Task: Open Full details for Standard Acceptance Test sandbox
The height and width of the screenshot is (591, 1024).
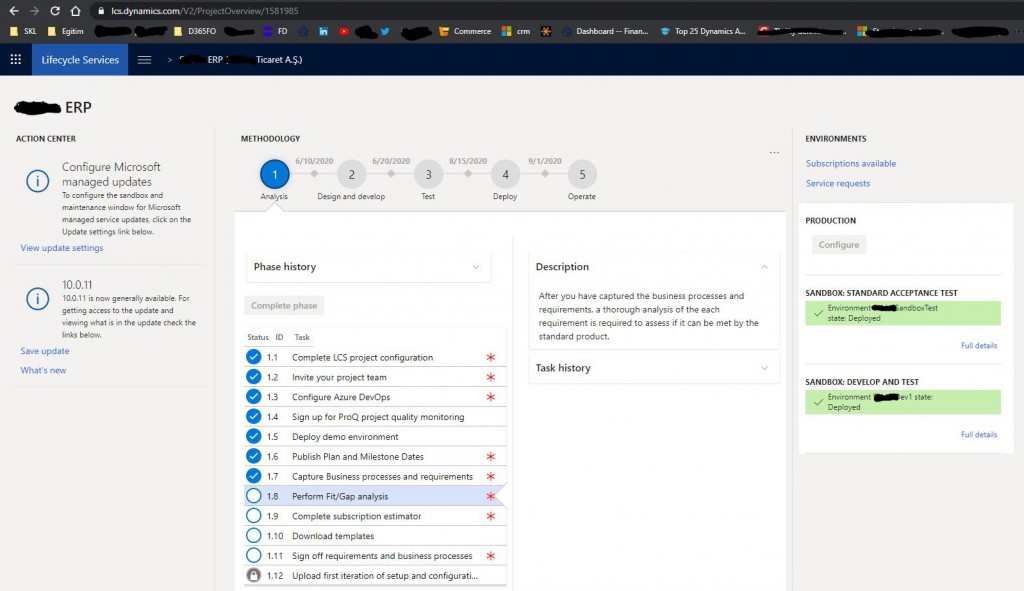Action: (978, 345)
